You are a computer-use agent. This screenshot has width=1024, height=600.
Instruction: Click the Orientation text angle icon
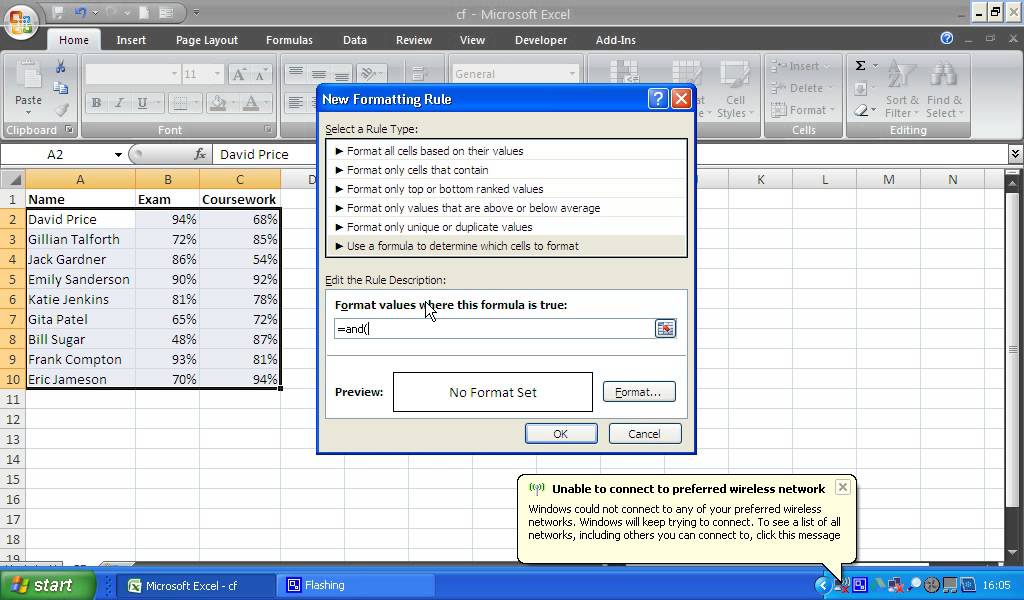click(368, 74)
